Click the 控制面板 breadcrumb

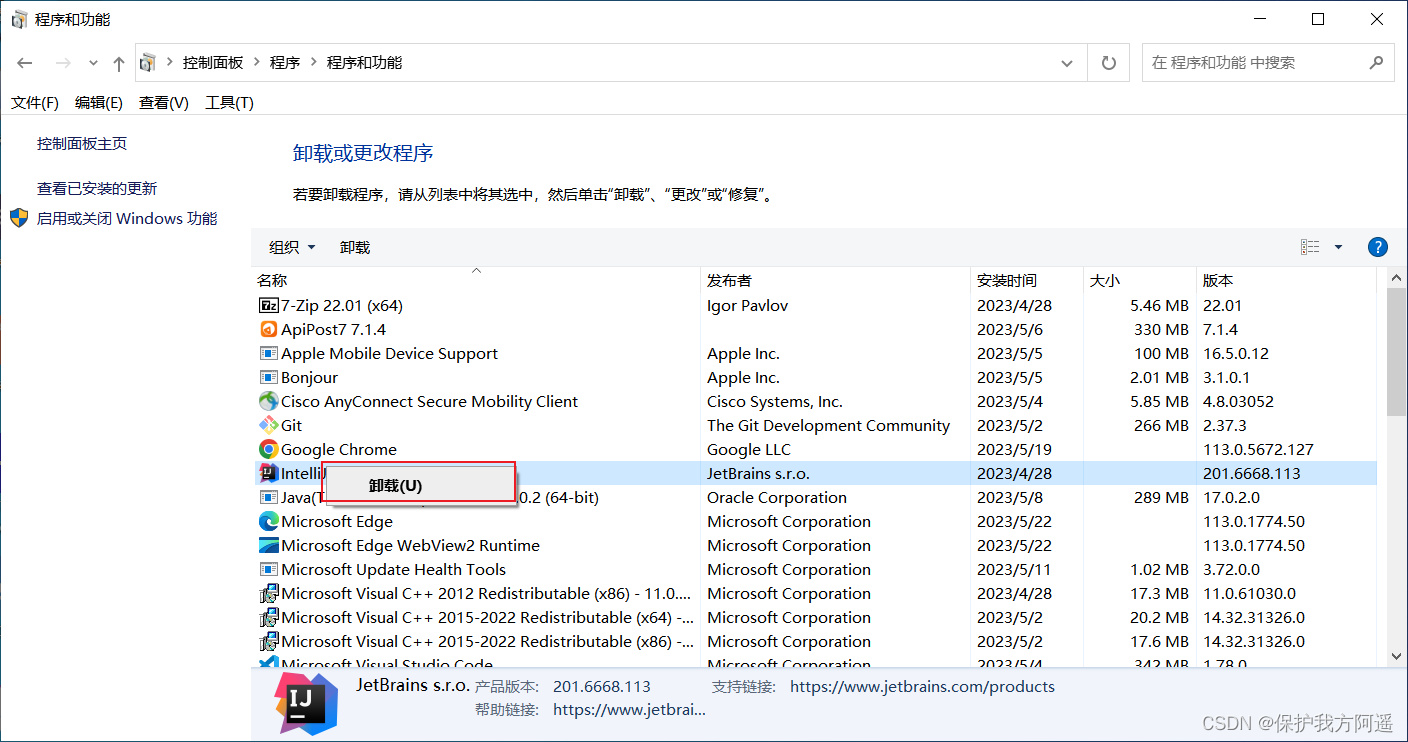coord(213,63)
